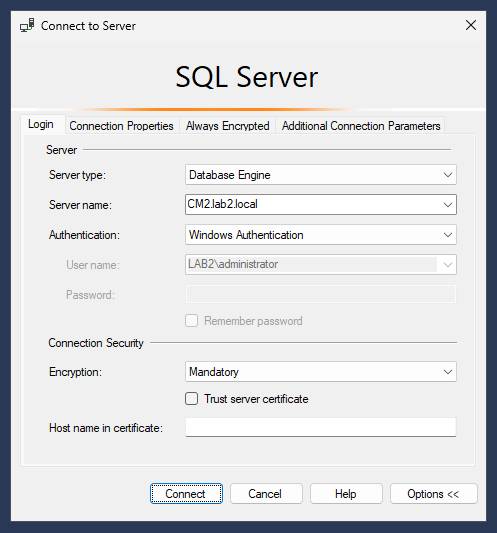
Task: Open the Connection Properties tab
Action: coord(121,126)
